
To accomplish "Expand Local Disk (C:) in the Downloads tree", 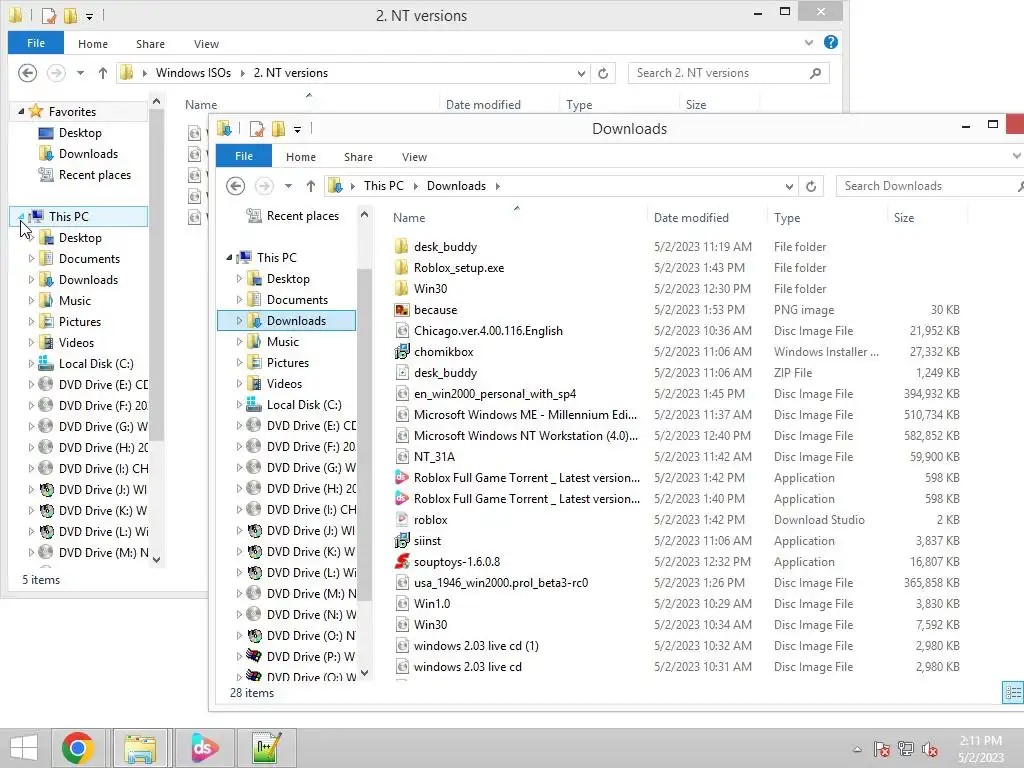I will pos(239,405).
